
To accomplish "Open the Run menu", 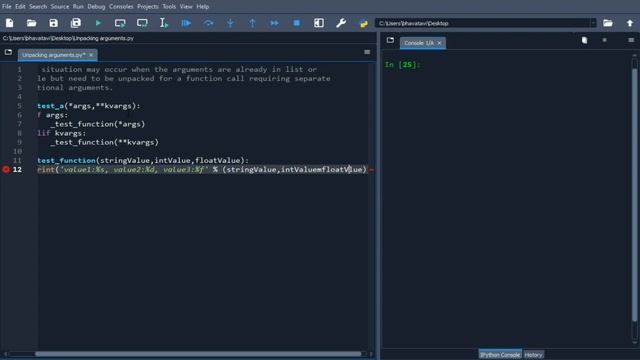I will [78, 7].
